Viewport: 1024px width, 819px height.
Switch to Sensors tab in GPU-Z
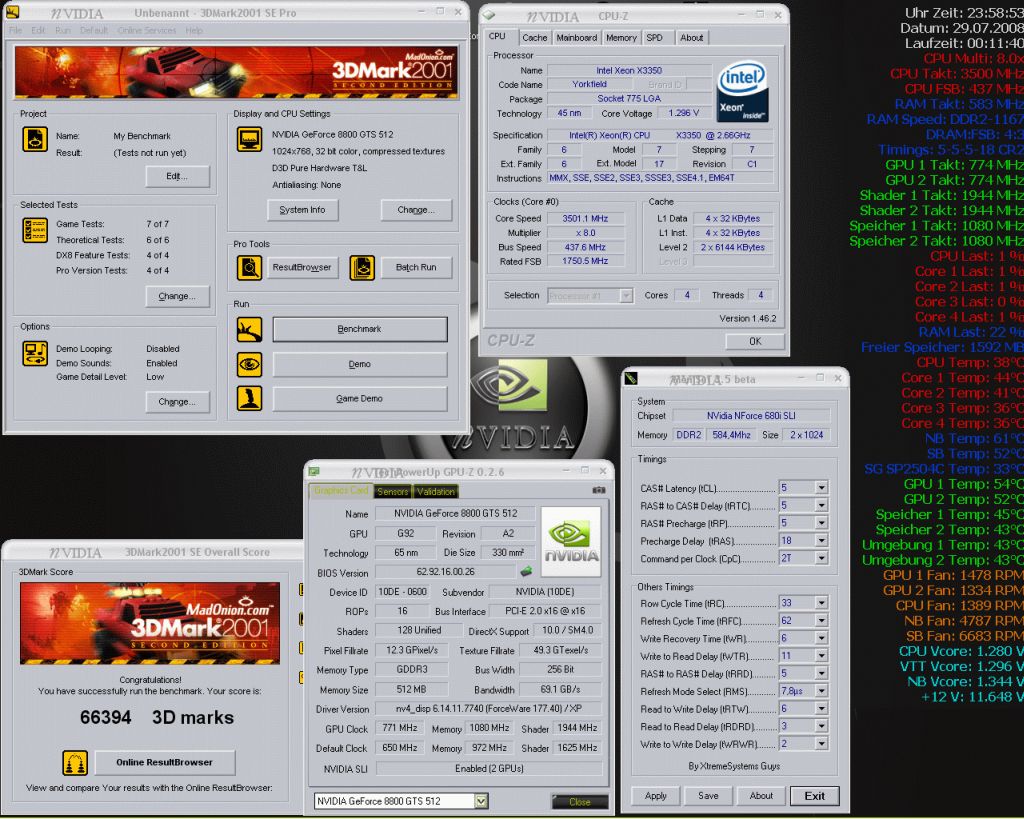(x=392, y=491)
